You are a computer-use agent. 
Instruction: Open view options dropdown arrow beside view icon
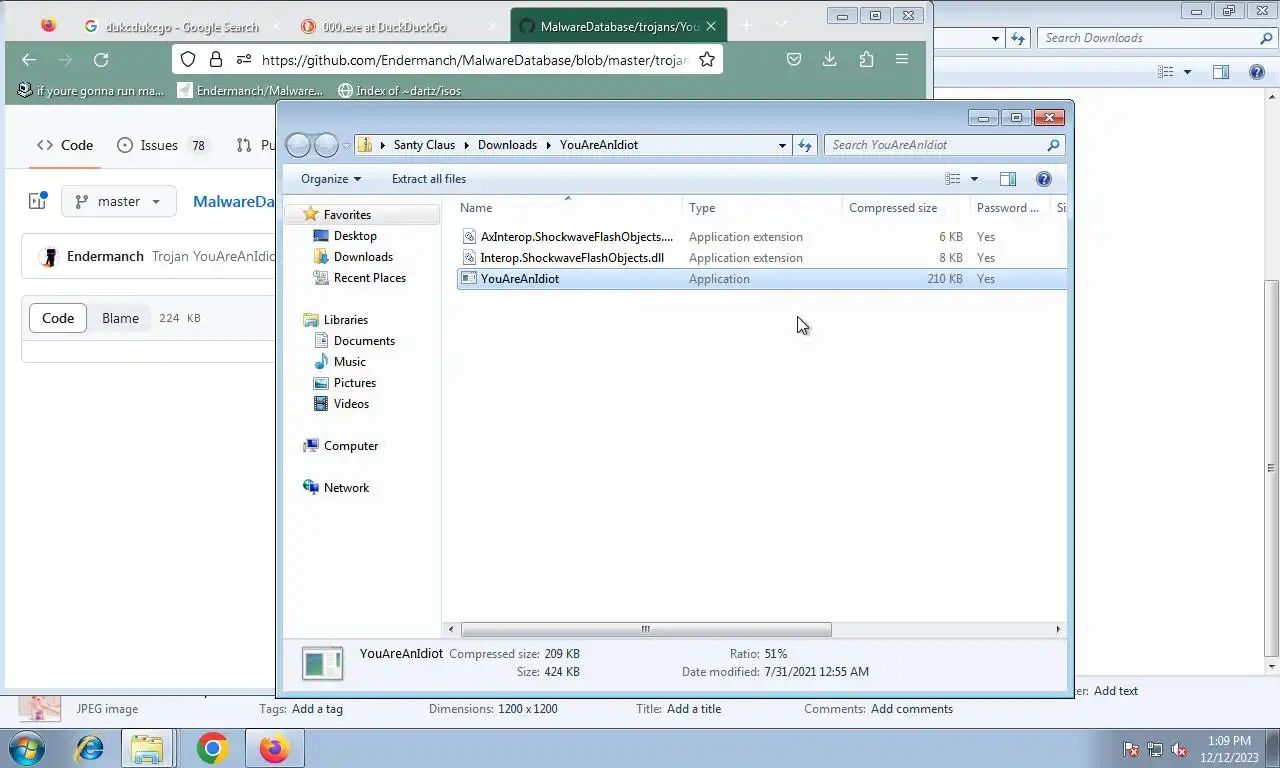(x=974, y=179)
